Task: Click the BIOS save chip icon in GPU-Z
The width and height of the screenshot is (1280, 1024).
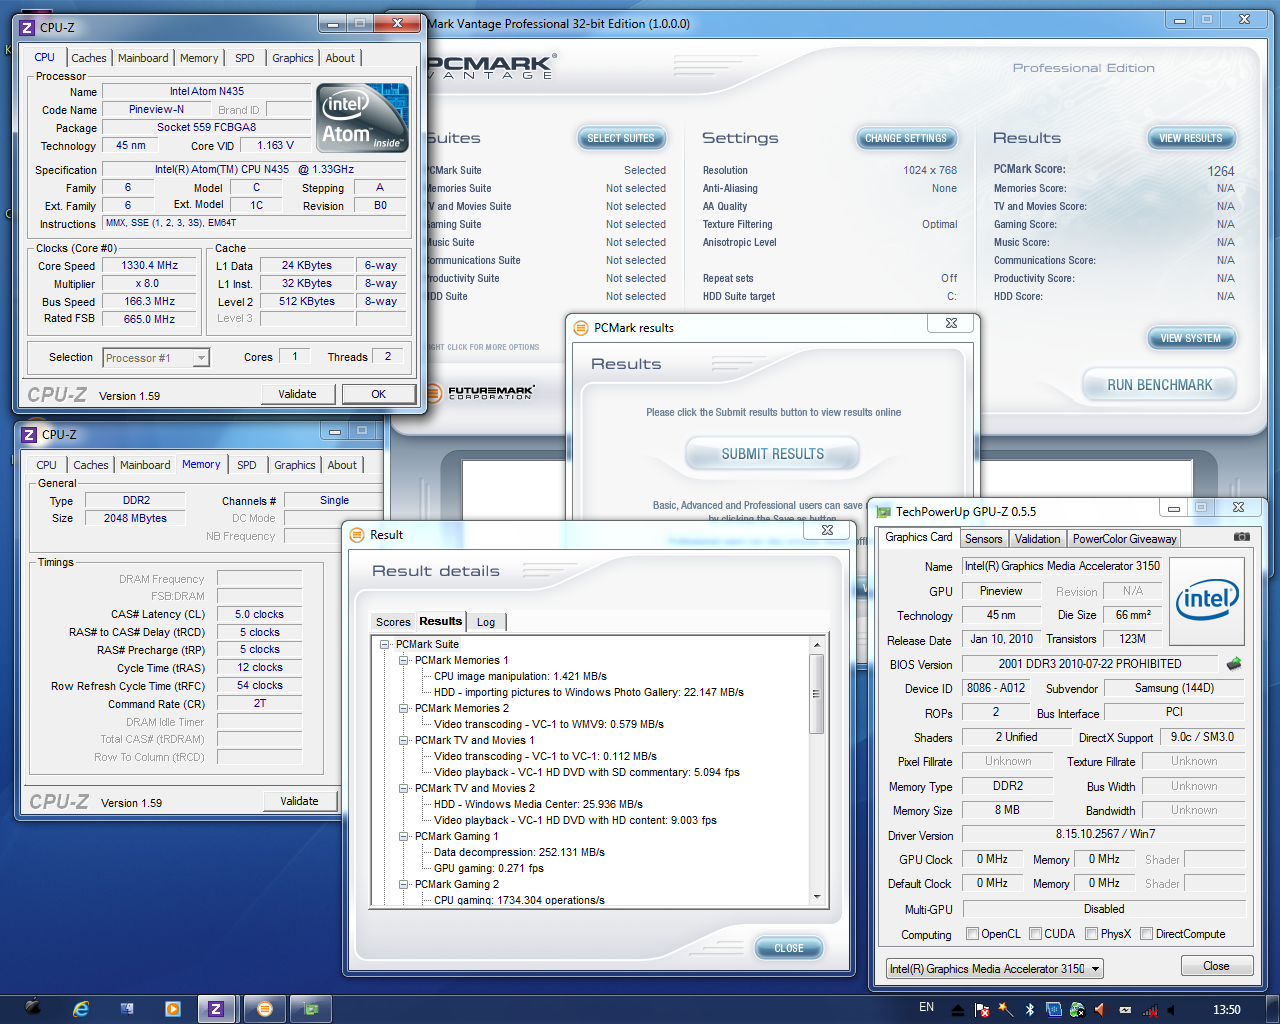Action: [x=1234, y=664]
